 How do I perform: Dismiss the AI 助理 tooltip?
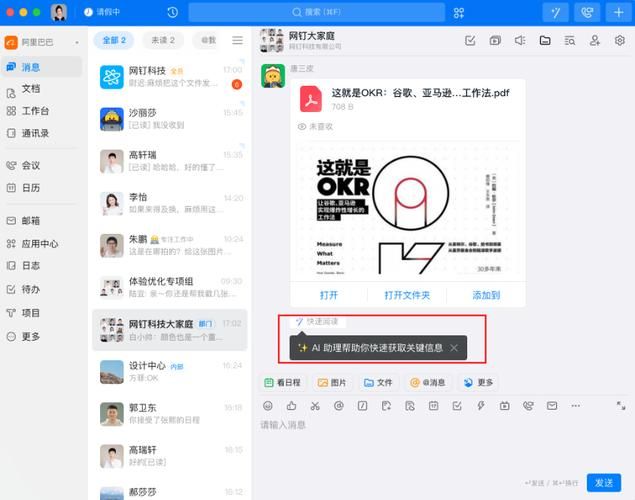pyautogui.click(x=454, y=348)
